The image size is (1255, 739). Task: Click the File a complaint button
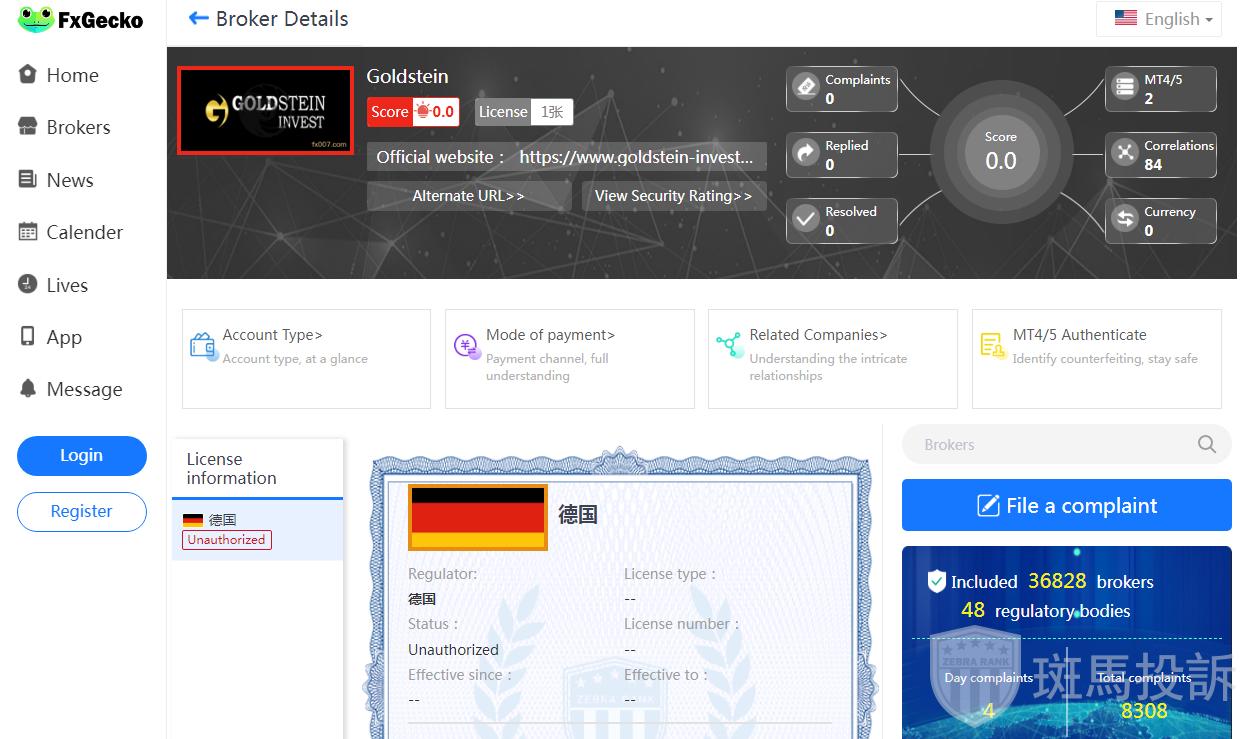(x=1066, y=505)
